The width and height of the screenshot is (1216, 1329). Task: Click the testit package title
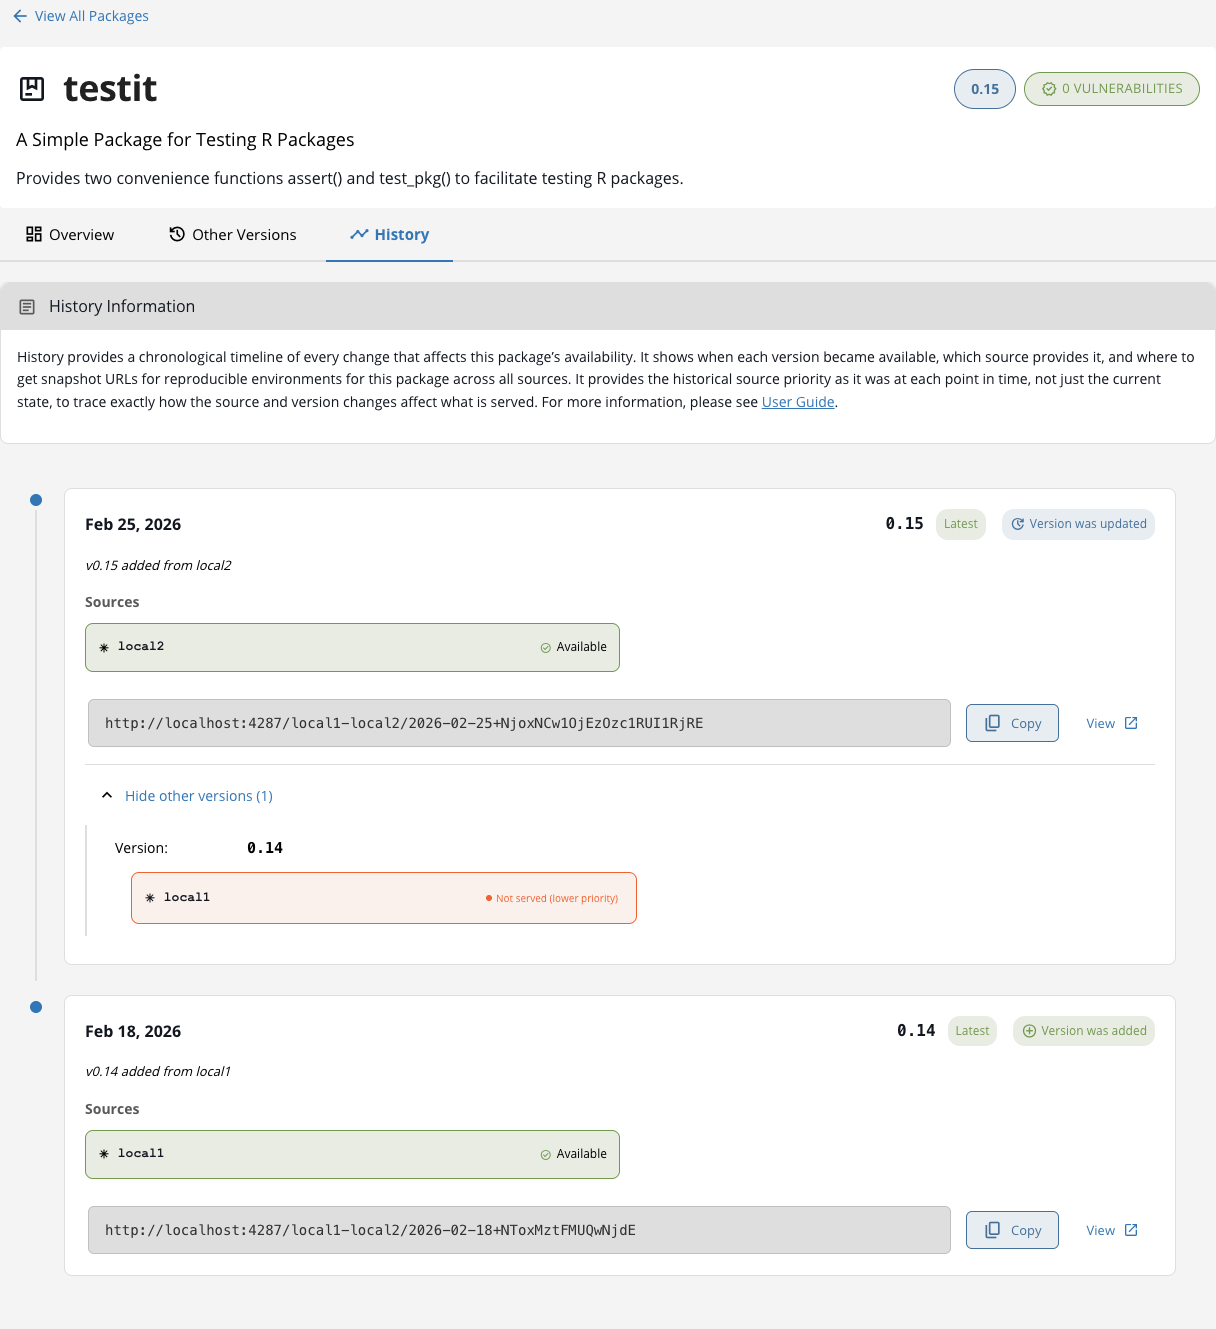110,89
